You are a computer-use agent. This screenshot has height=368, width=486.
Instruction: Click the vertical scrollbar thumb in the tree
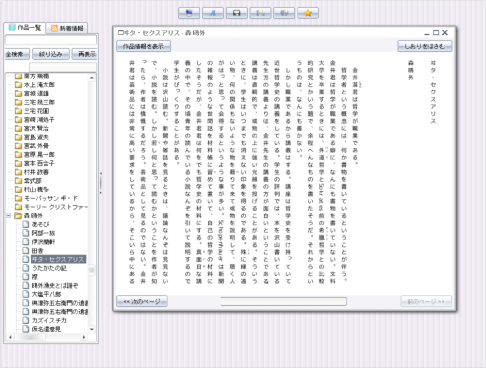(x=92, y=269)
